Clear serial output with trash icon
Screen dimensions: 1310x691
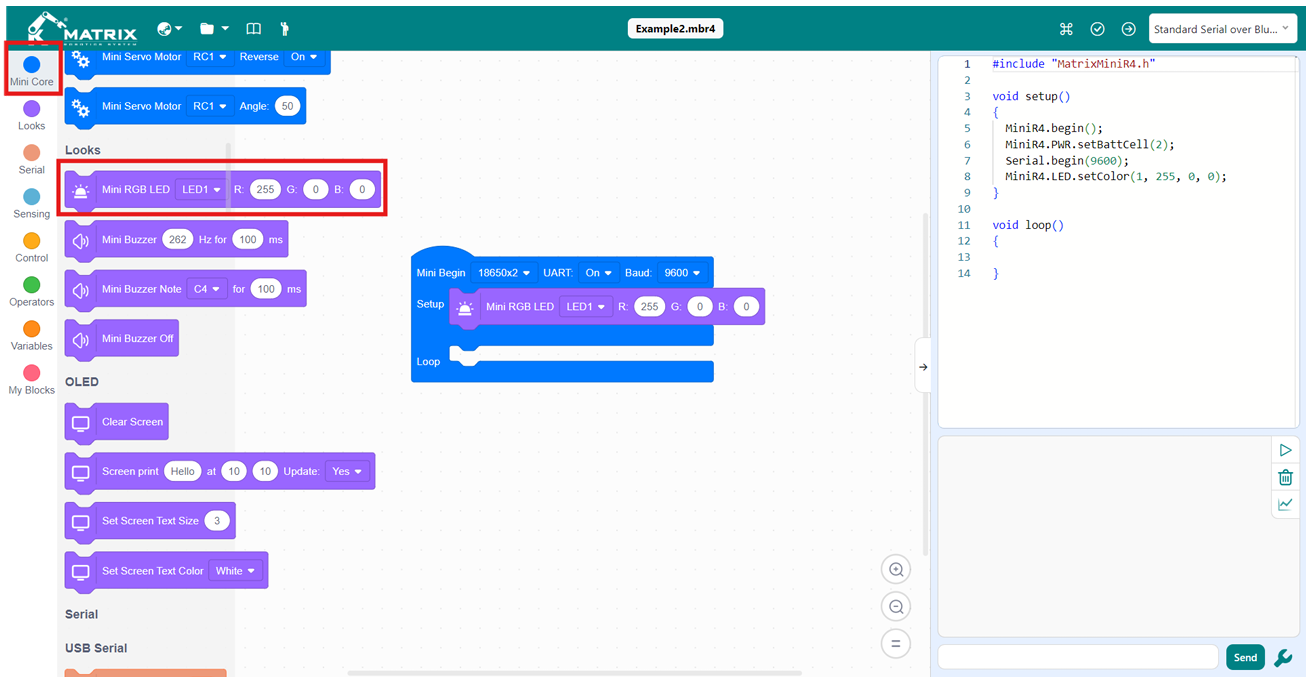pyautogui.click(x=1285, y=478)
